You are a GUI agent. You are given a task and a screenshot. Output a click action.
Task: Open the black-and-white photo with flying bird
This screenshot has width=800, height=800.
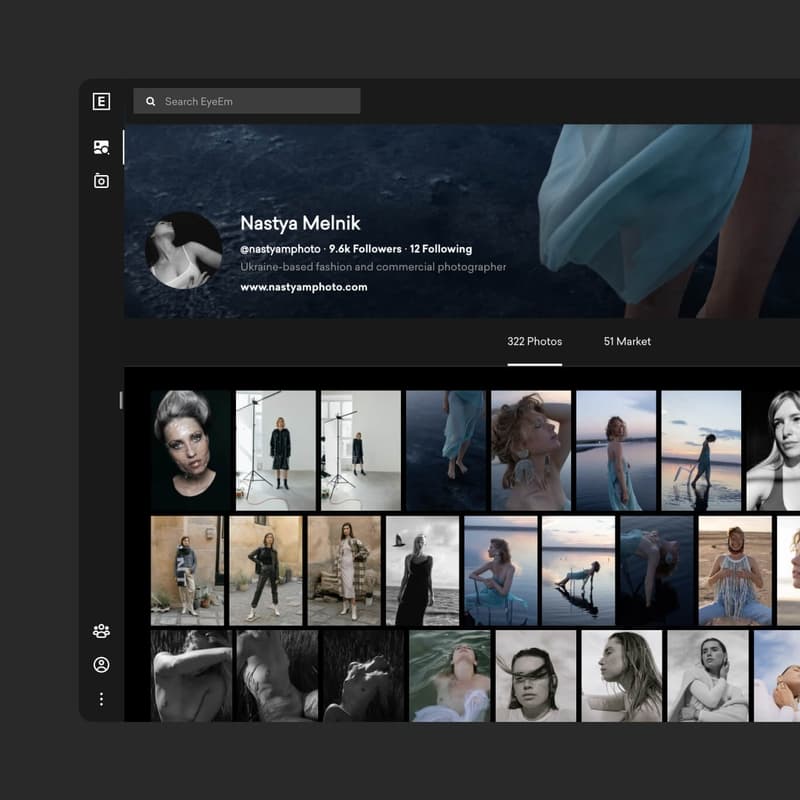(x=422, y=570)
